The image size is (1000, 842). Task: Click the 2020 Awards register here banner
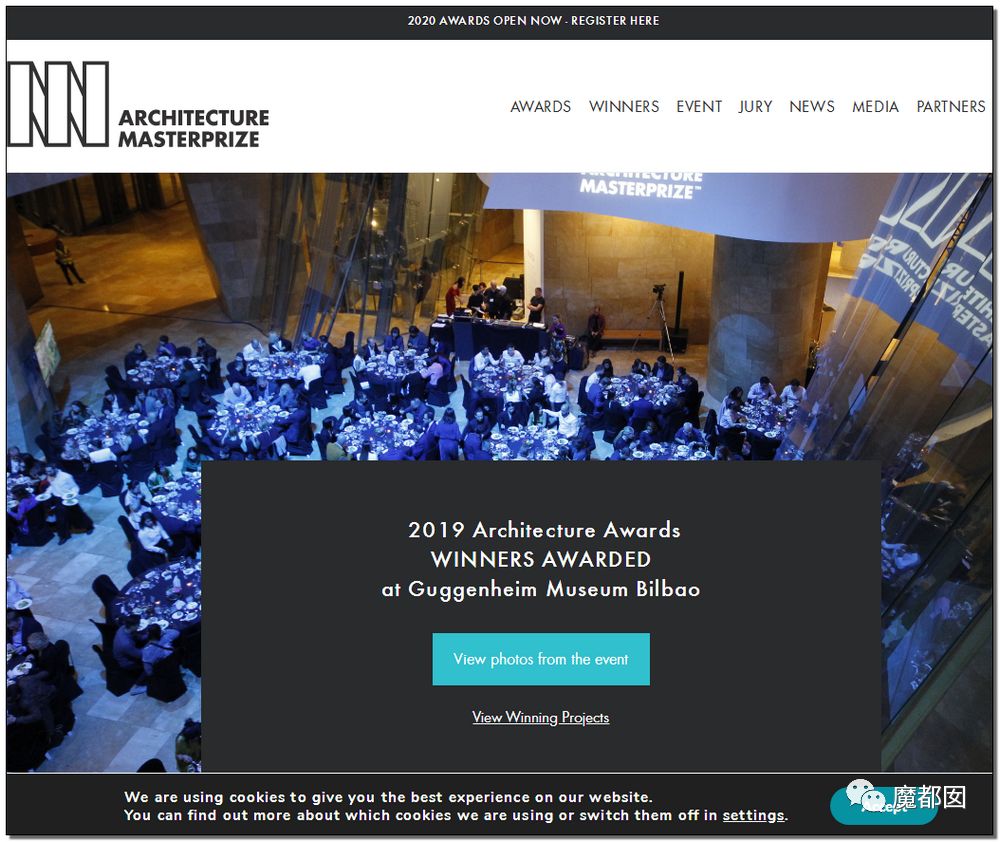533,20
